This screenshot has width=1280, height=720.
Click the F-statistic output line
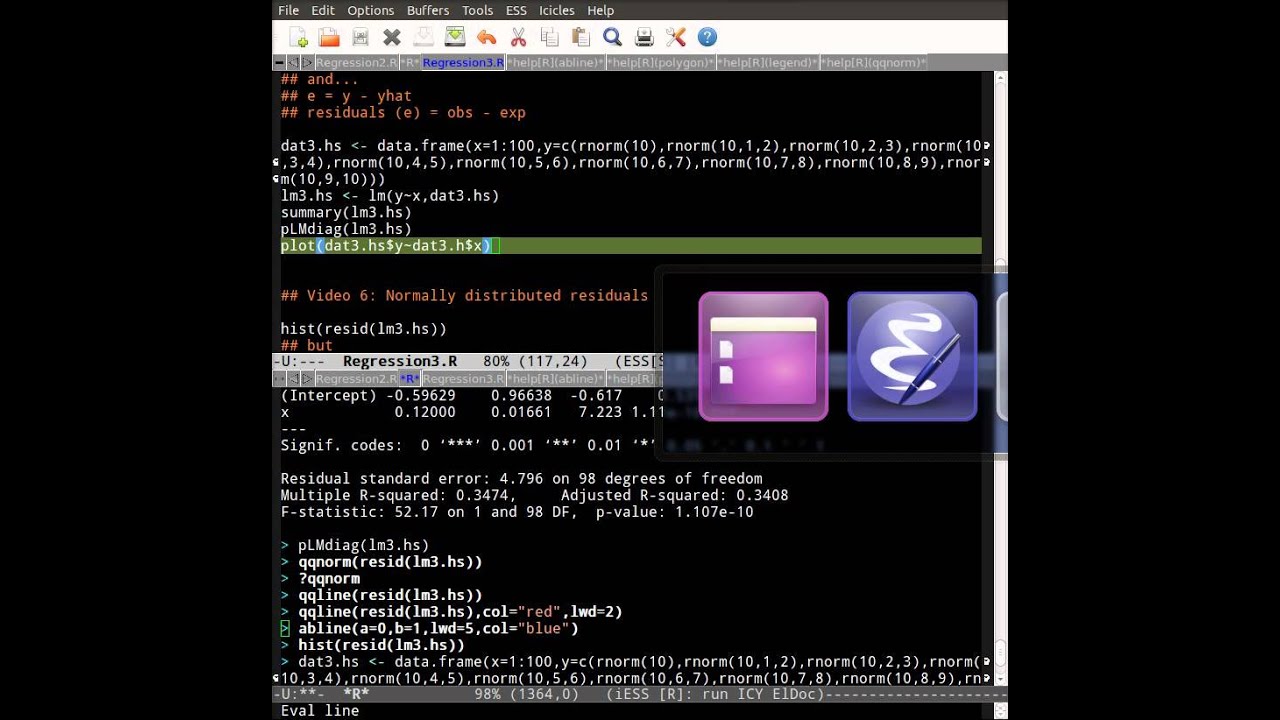coord(517,512)
